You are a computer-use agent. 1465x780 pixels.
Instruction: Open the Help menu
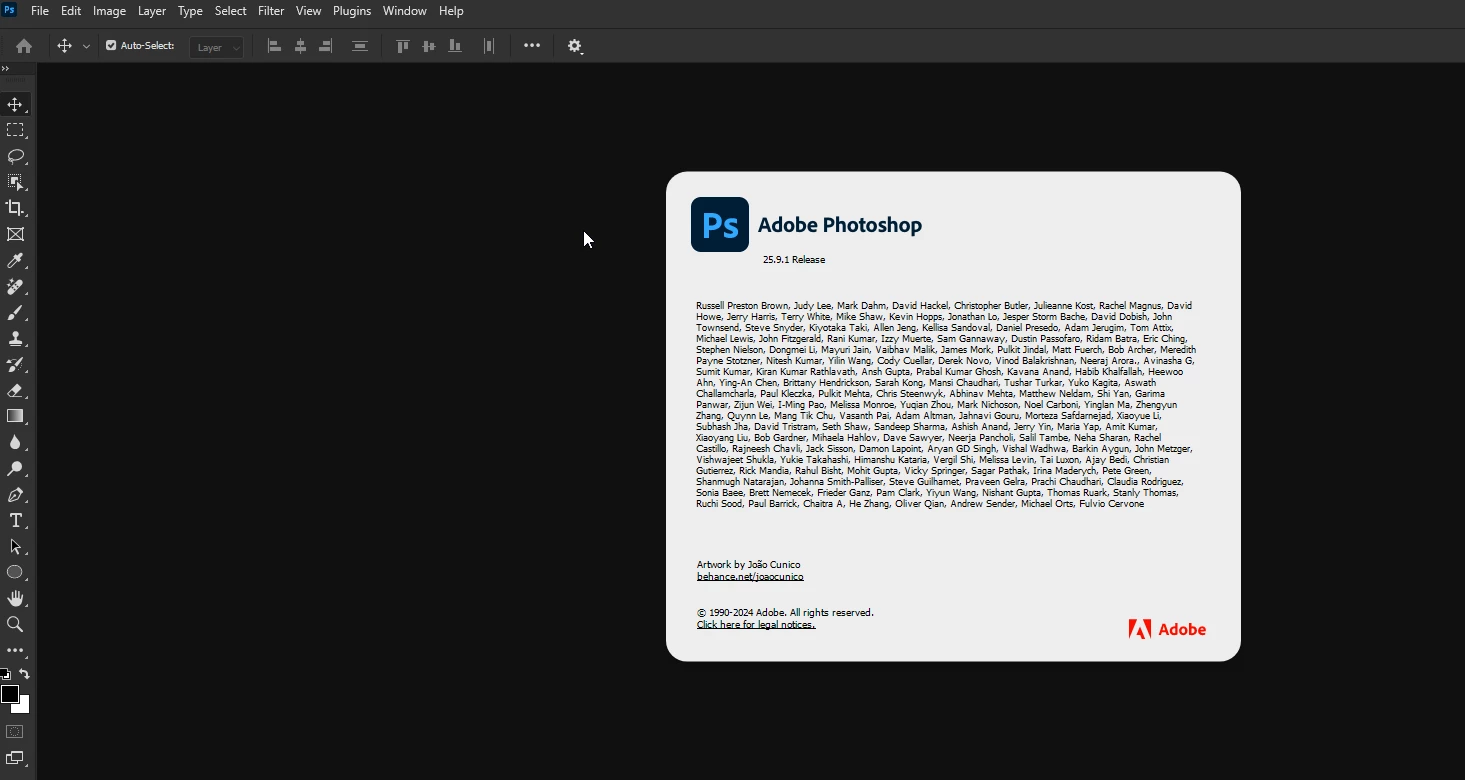451,11
